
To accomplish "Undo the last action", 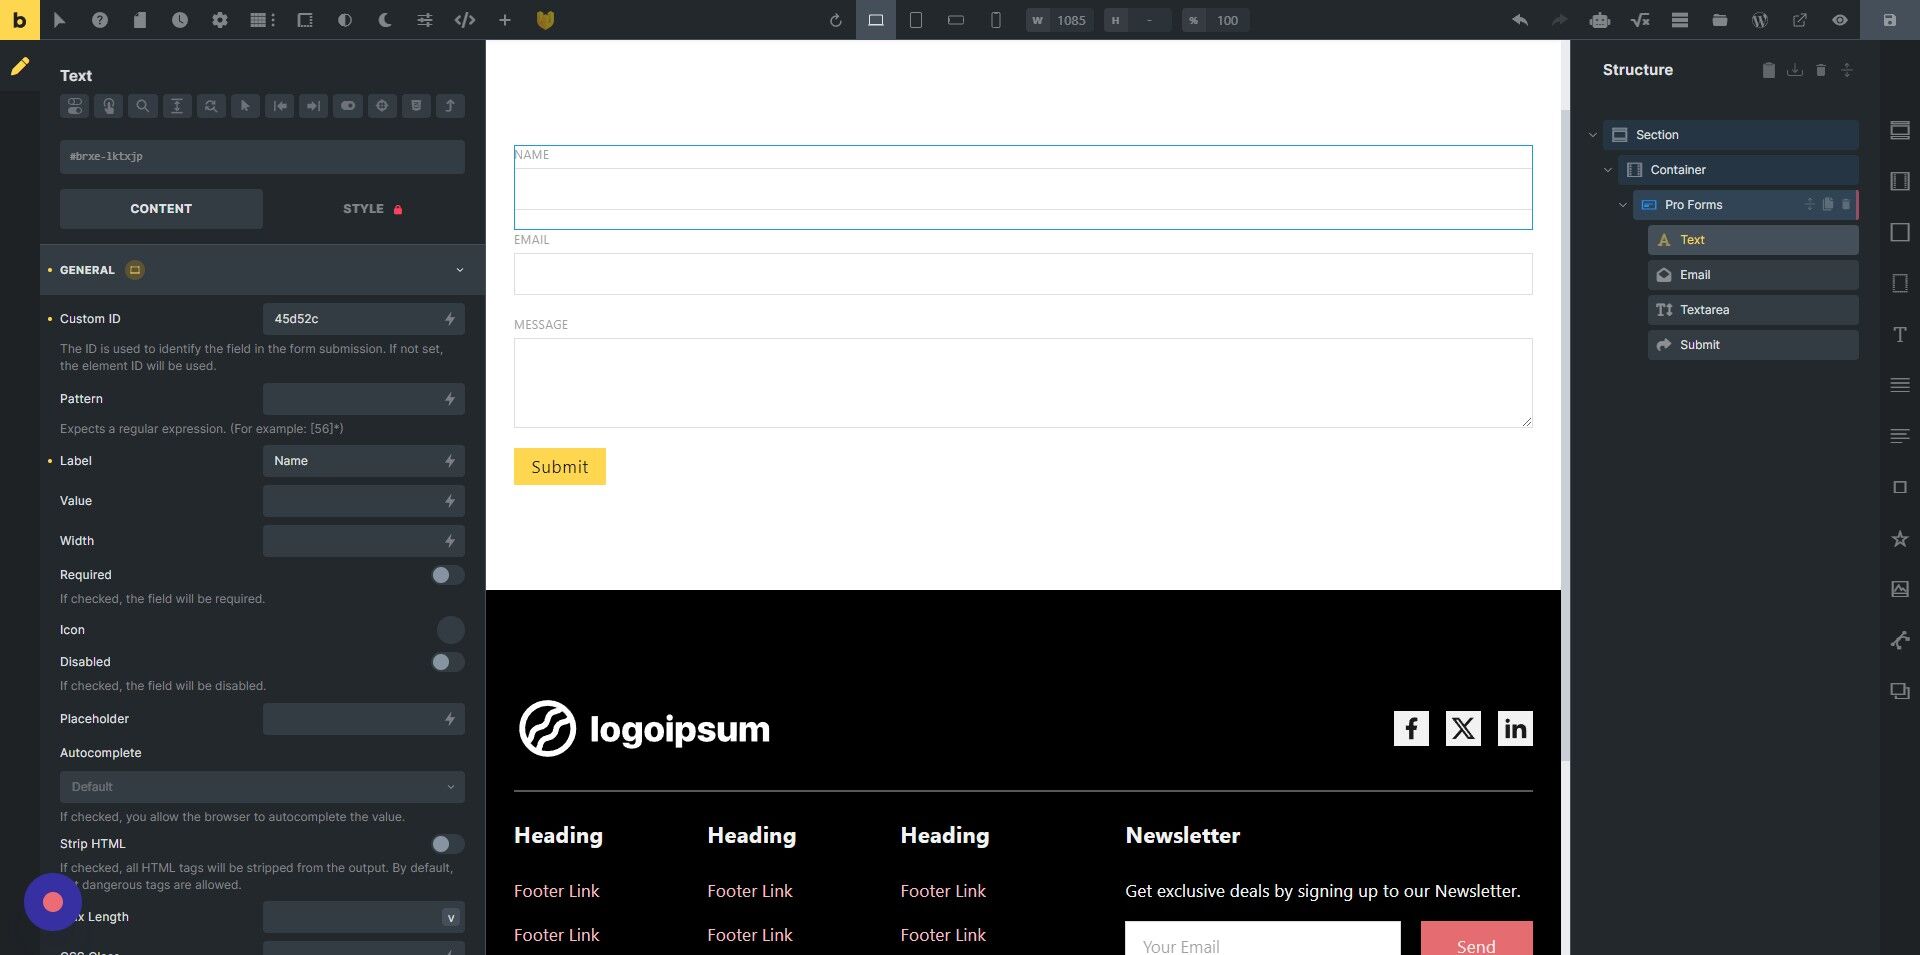I will [1518, 20].
